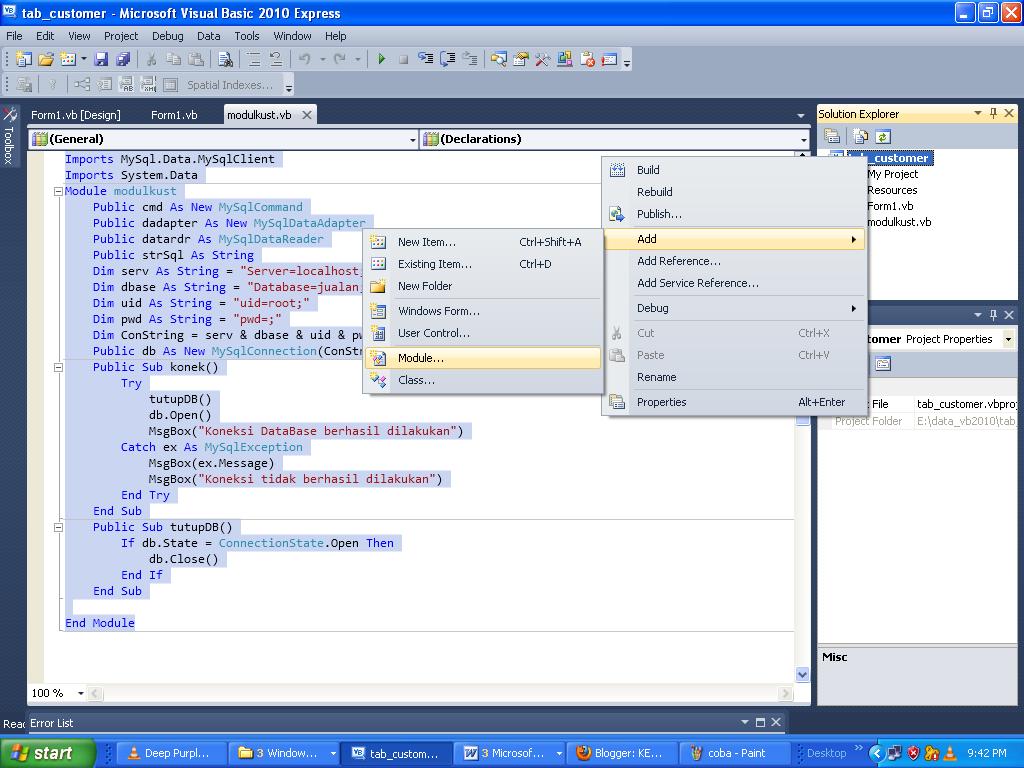Click the editor vertical scrollbar down arrow

803,674
